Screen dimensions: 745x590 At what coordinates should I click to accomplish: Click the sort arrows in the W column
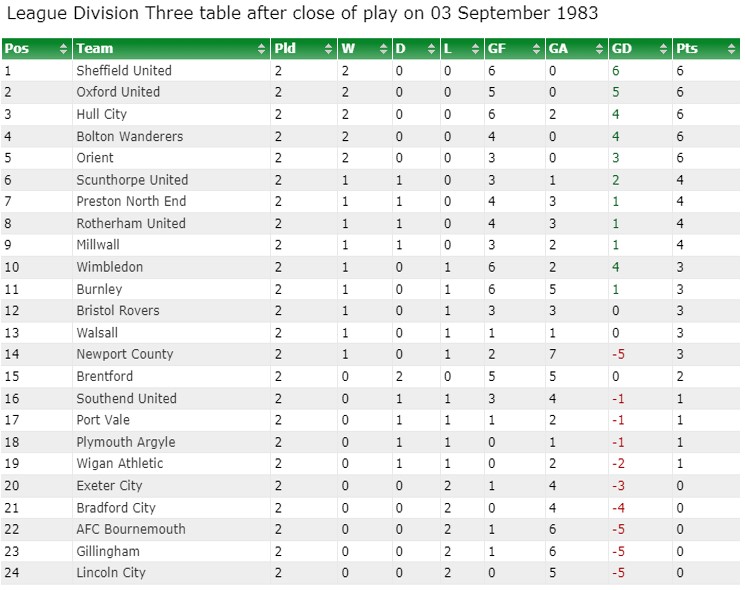pos(384,48)
